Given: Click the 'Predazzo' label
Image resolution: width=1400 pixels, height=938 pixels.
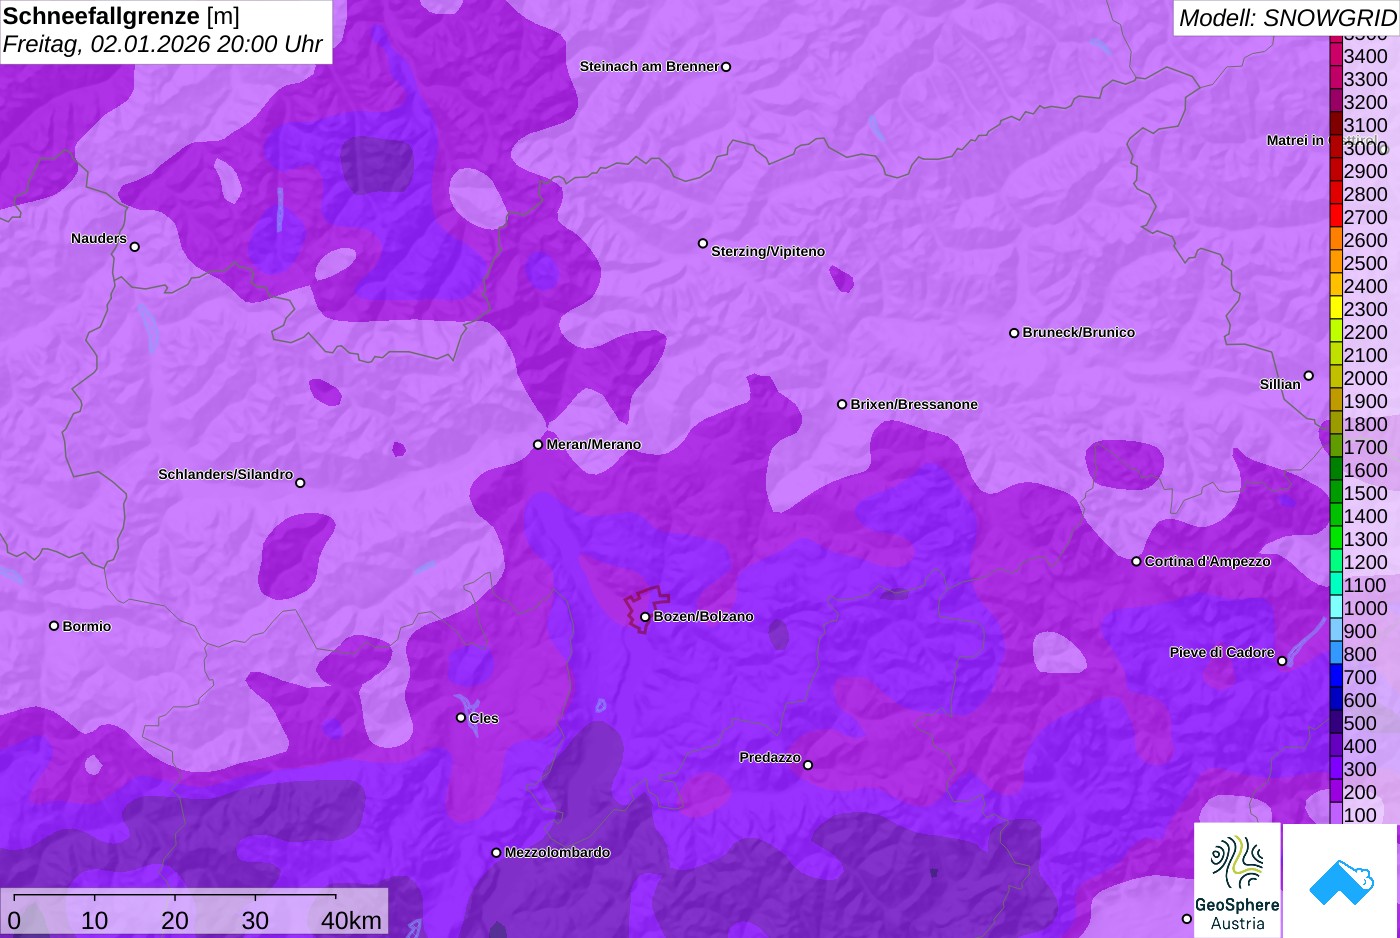Looking at the screenshot, I should click(770, 757).
